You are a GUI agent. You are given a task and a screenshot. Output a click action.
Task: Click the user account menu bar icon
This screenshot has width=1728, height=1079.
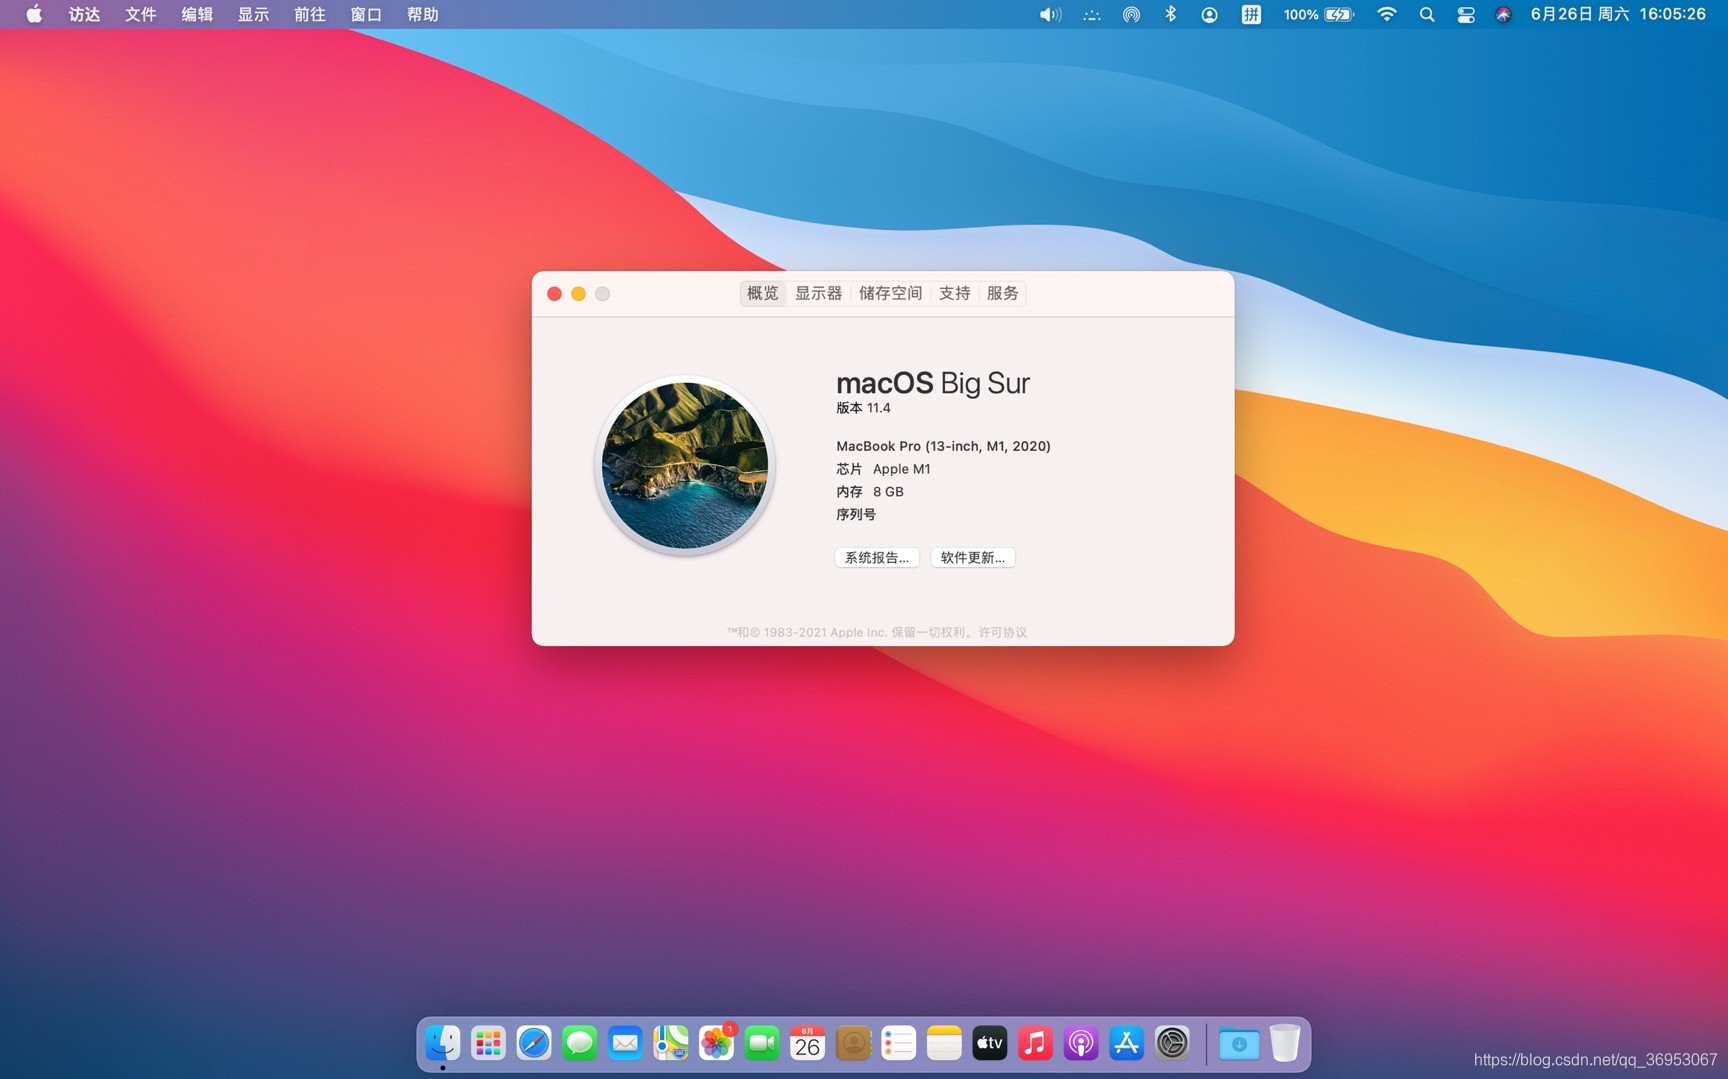click(1209, 14)
